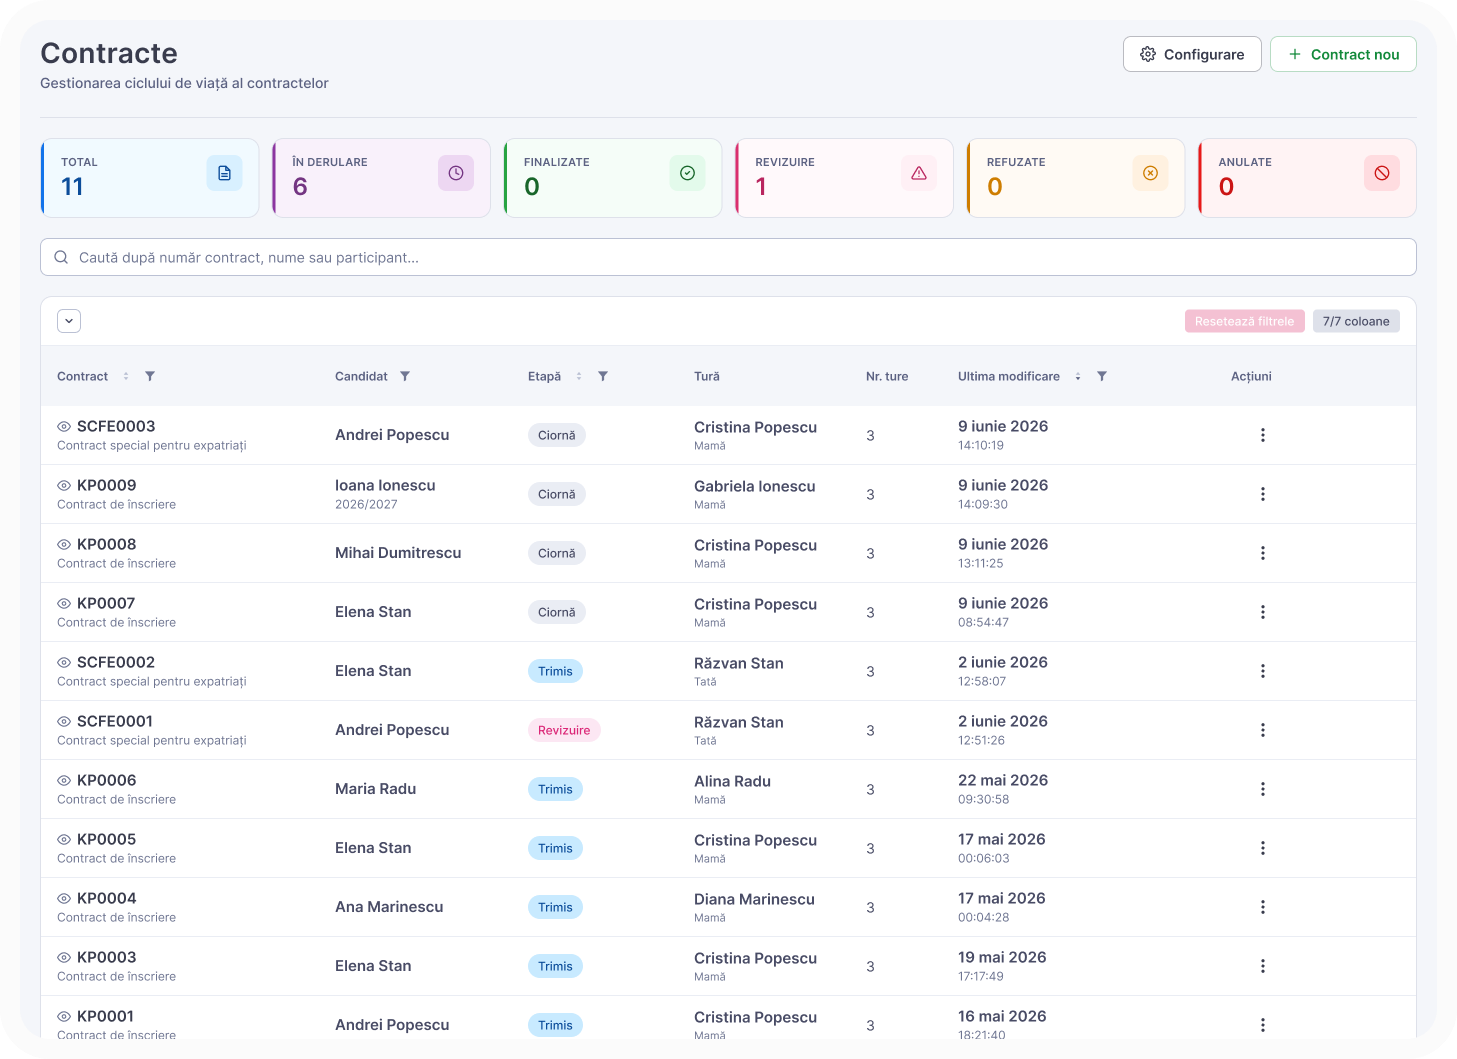Image resolution: width=1457 pixels, height=1059 pixels.
Task: Open actions menu for KP0007 row
Action: coord(1263,612)
